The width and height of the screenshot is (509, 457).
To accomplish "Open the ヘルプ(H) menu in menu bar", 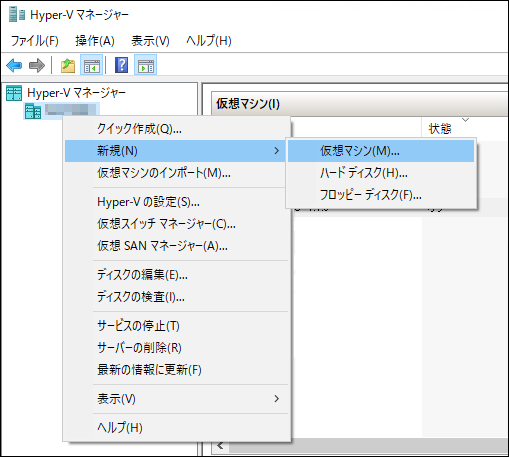I will pyautogui.click(x=209, y=41).
